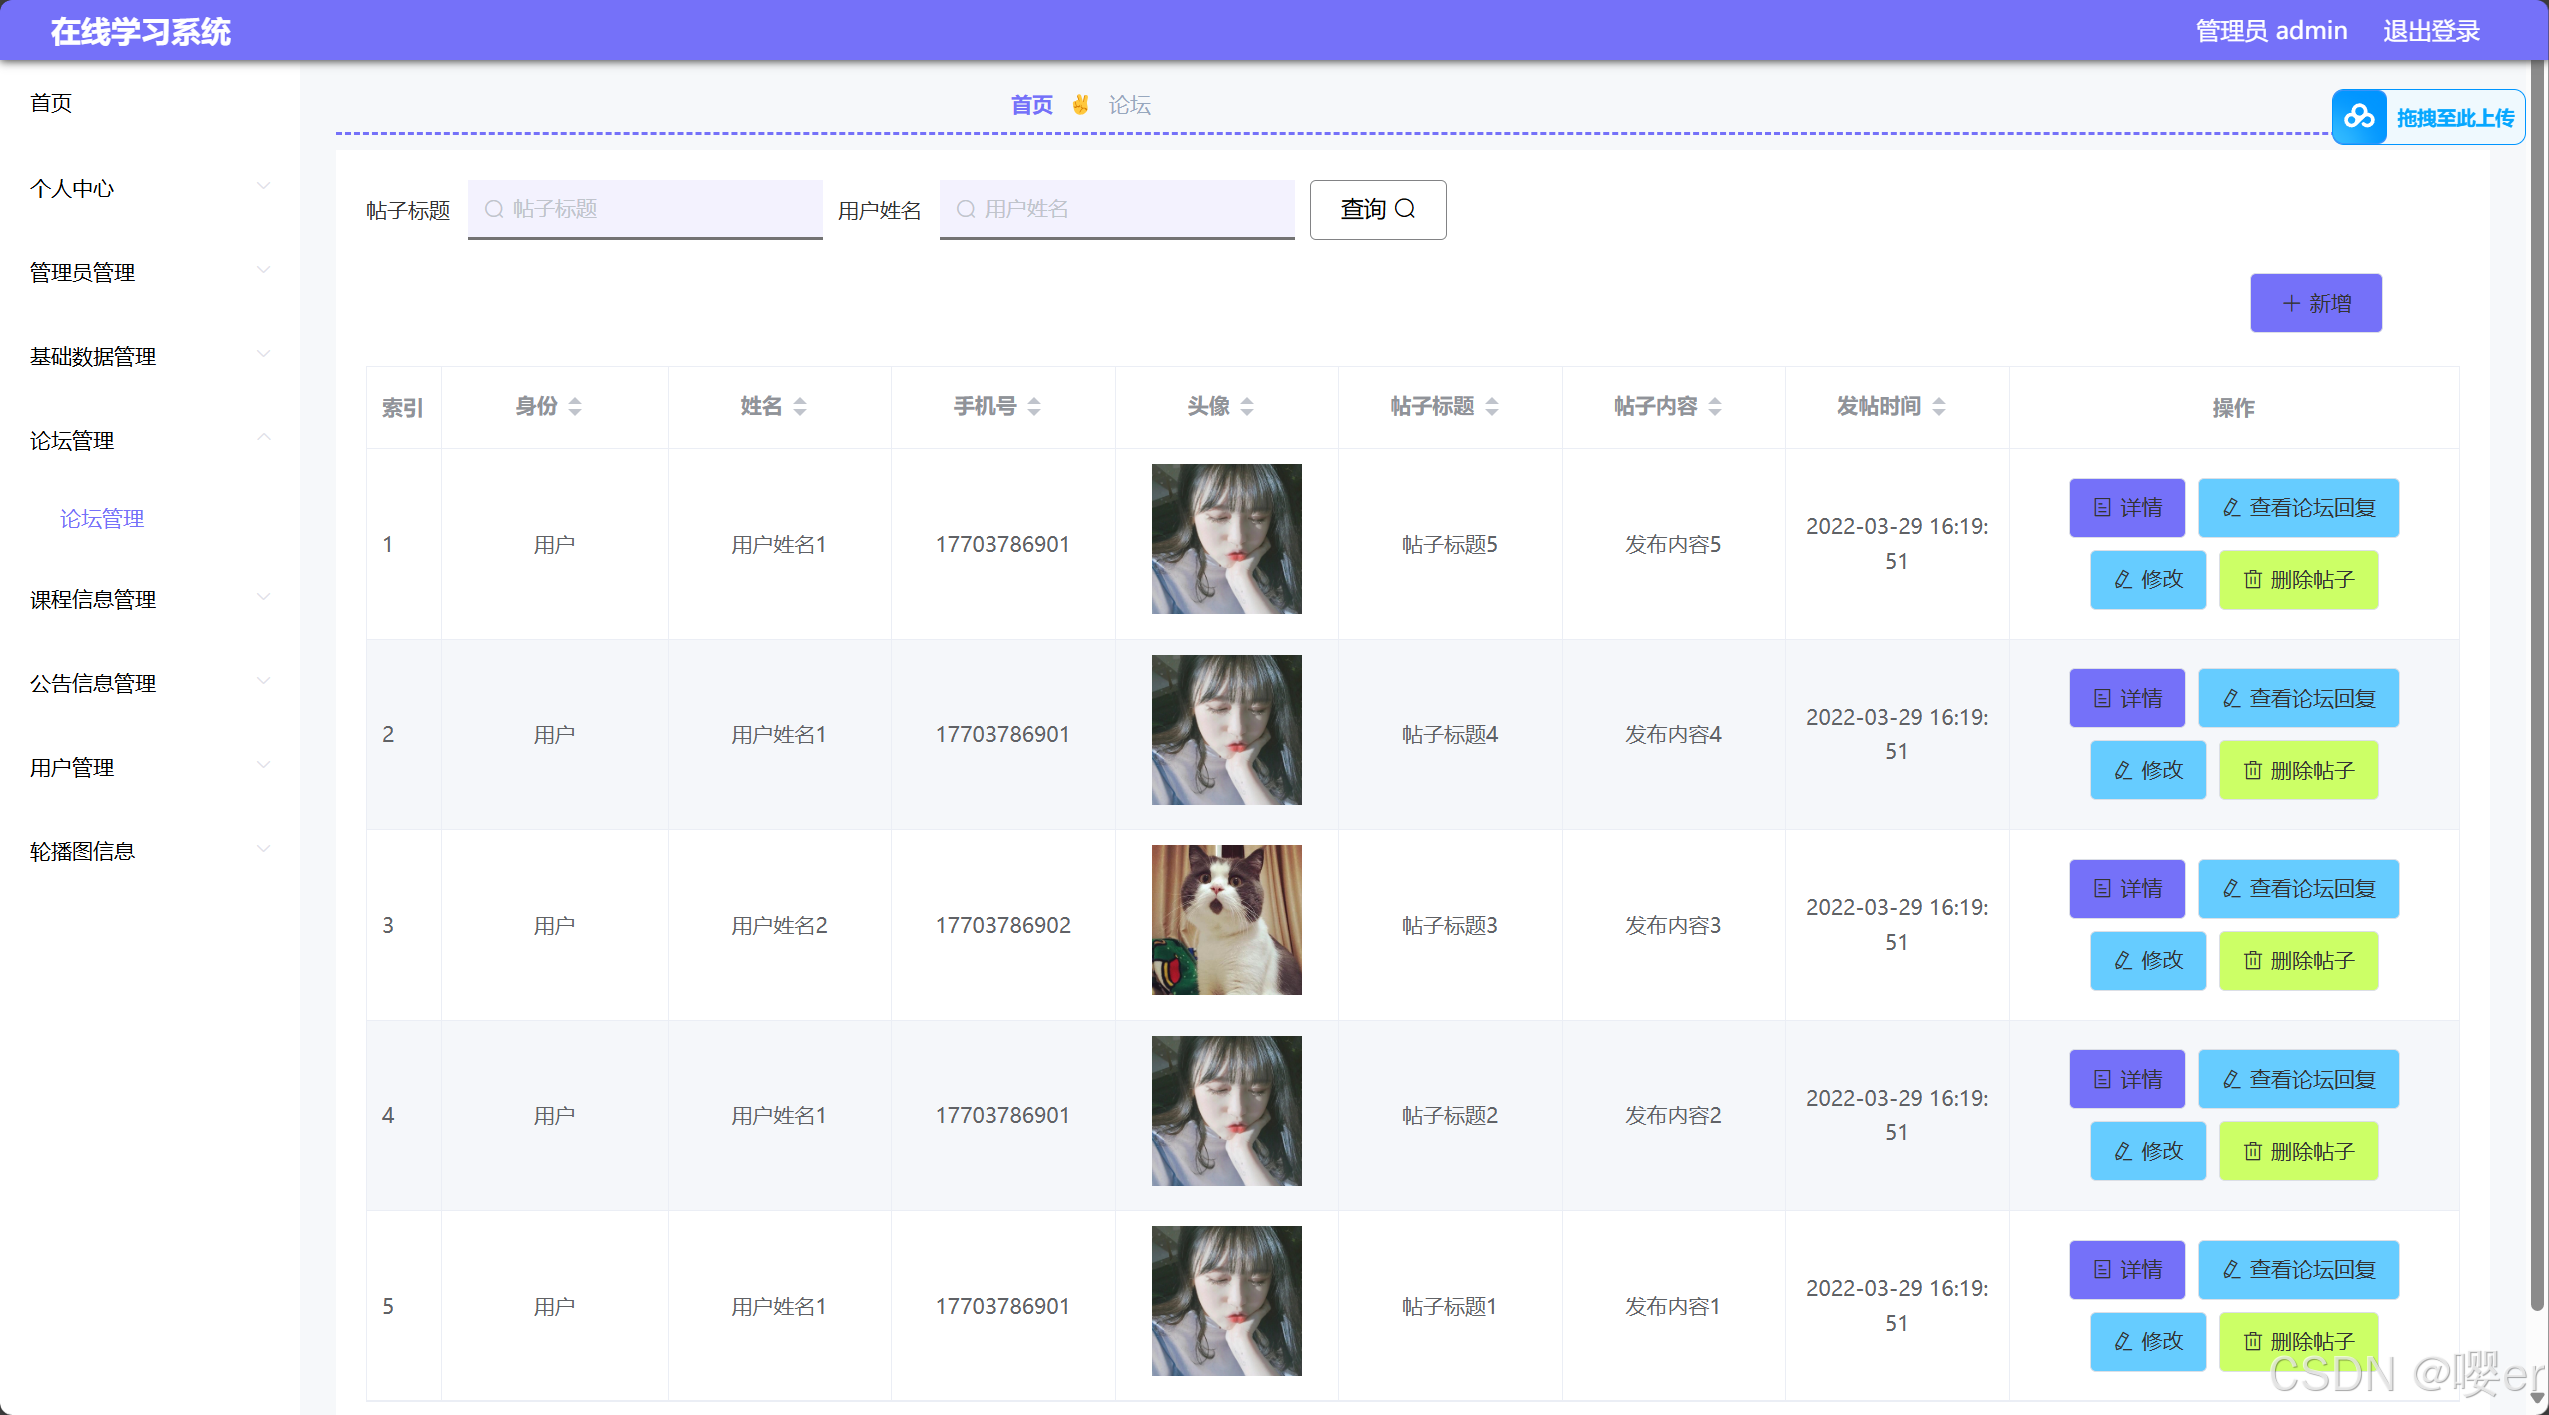Click the cloud upload icon
Screen dimensions: 2549x1415
point(2359,117)
